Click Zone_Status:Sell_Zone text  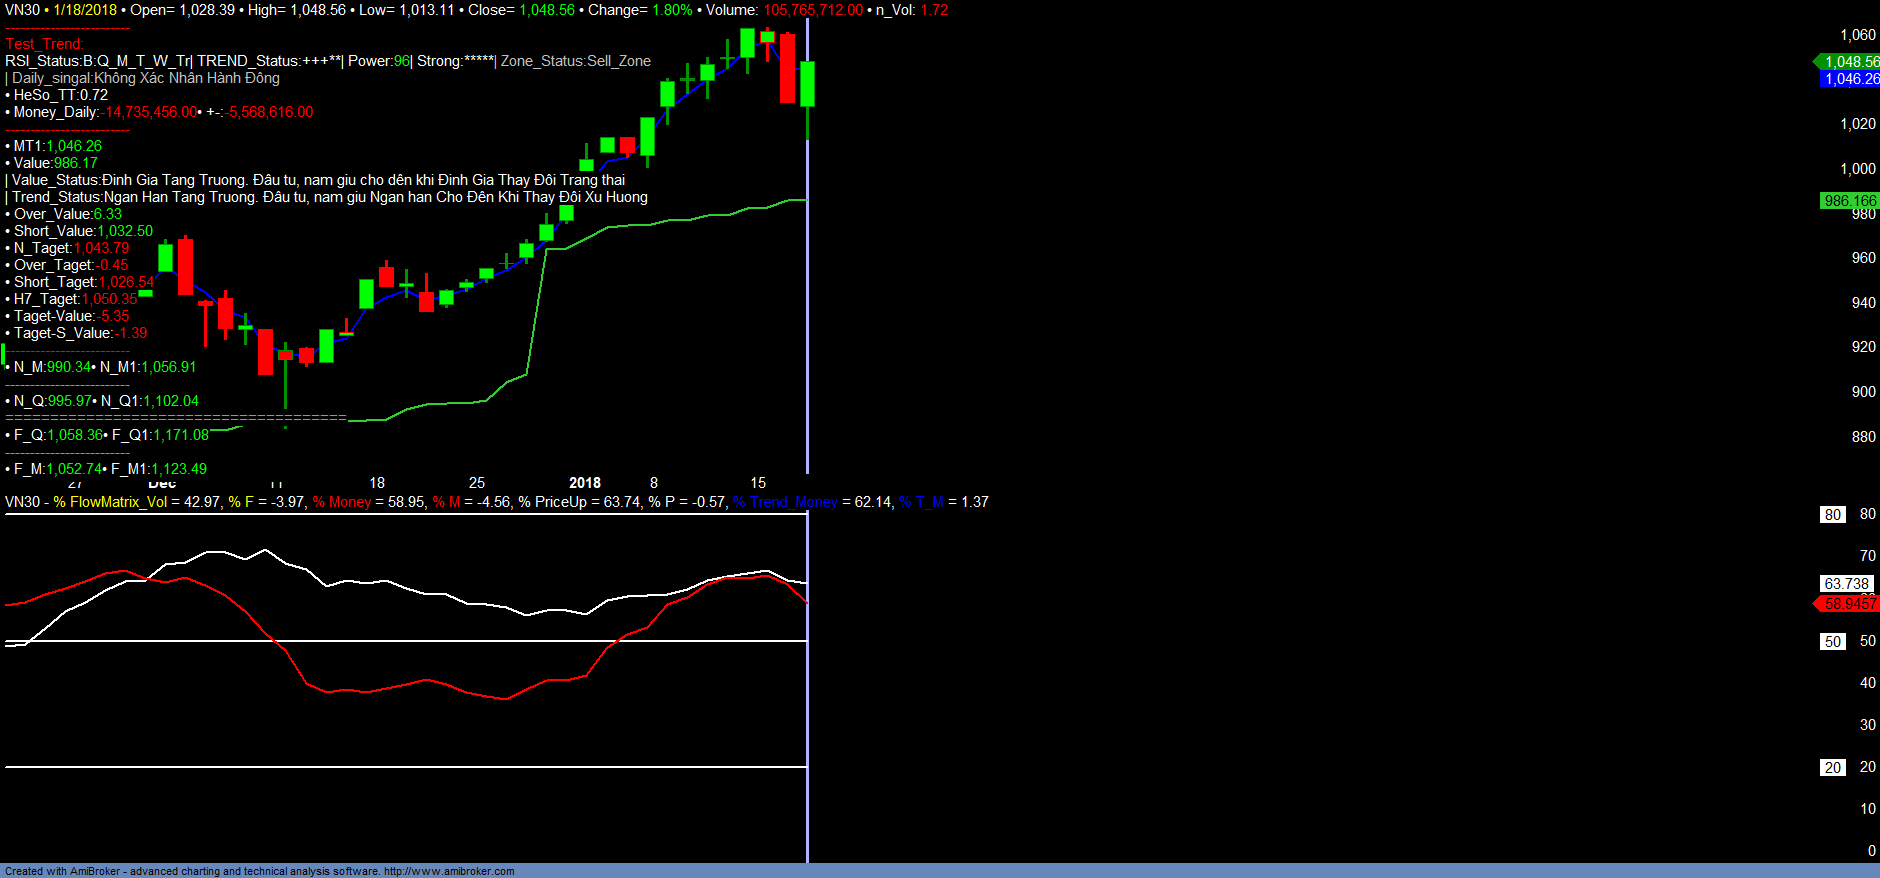tap(575, 61)
